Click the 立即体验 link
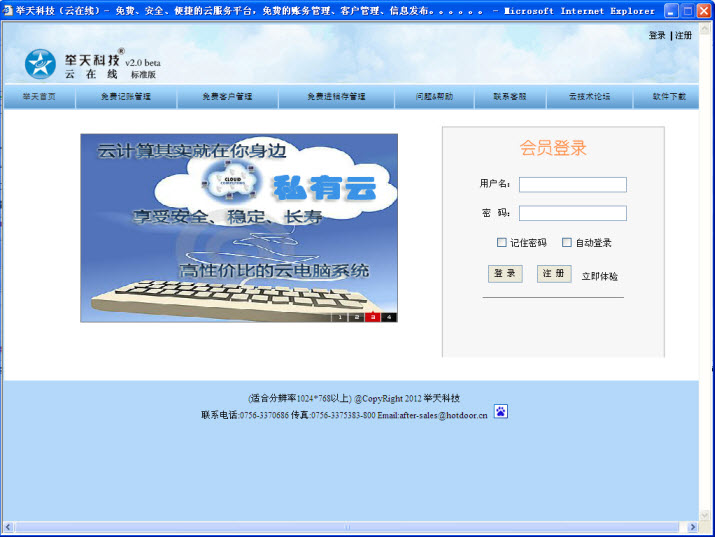Image resolution: width=715 pixels, height=537 pixels. click(600, 276)
